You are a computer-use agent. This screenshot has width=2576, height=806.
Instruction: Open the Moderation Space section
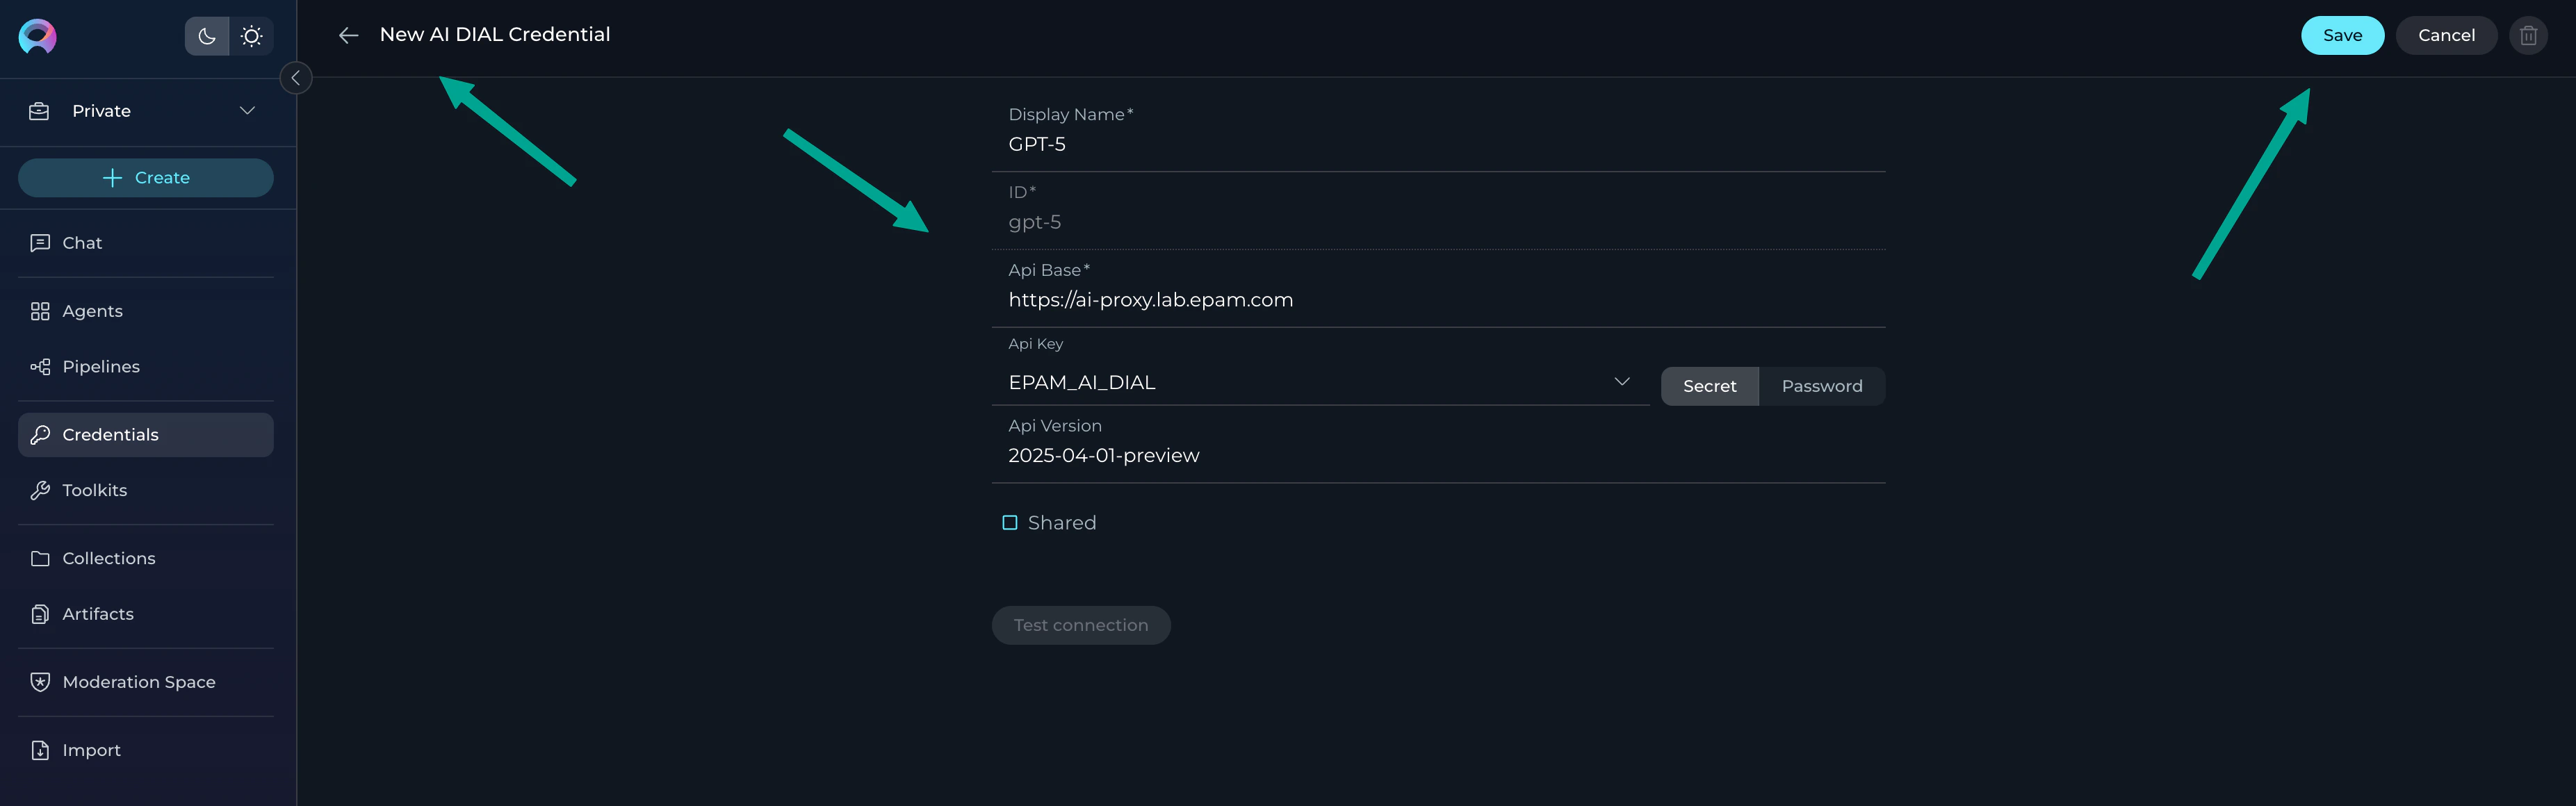click(138, 681)
